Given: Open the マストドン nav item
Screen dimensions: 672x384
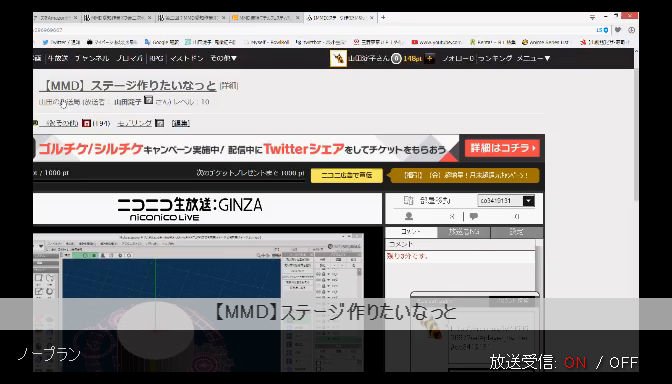Looking at the screenshot, I should pos(186,58).
